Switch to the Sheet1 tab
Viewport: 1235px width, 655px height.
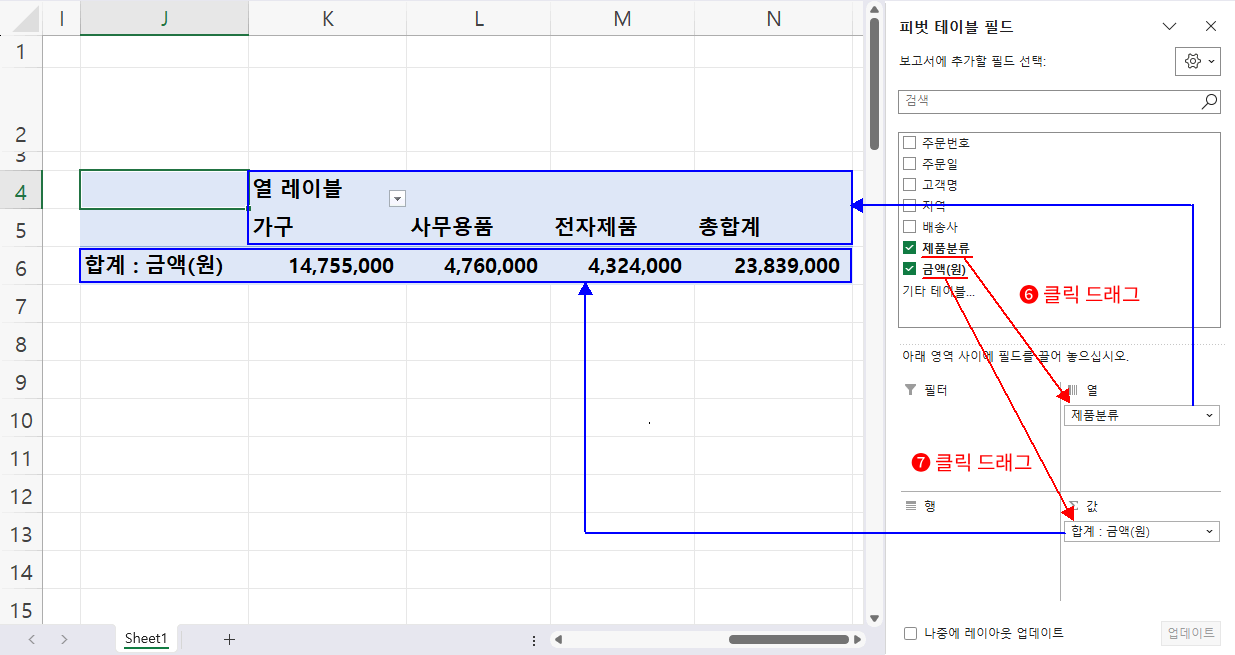[x=145, y=638]
